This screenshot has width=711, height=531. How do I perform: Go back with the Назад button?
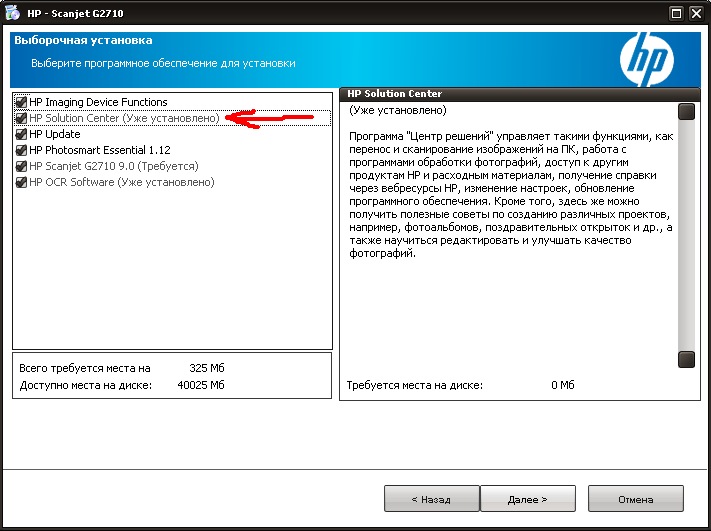(431, 499)
